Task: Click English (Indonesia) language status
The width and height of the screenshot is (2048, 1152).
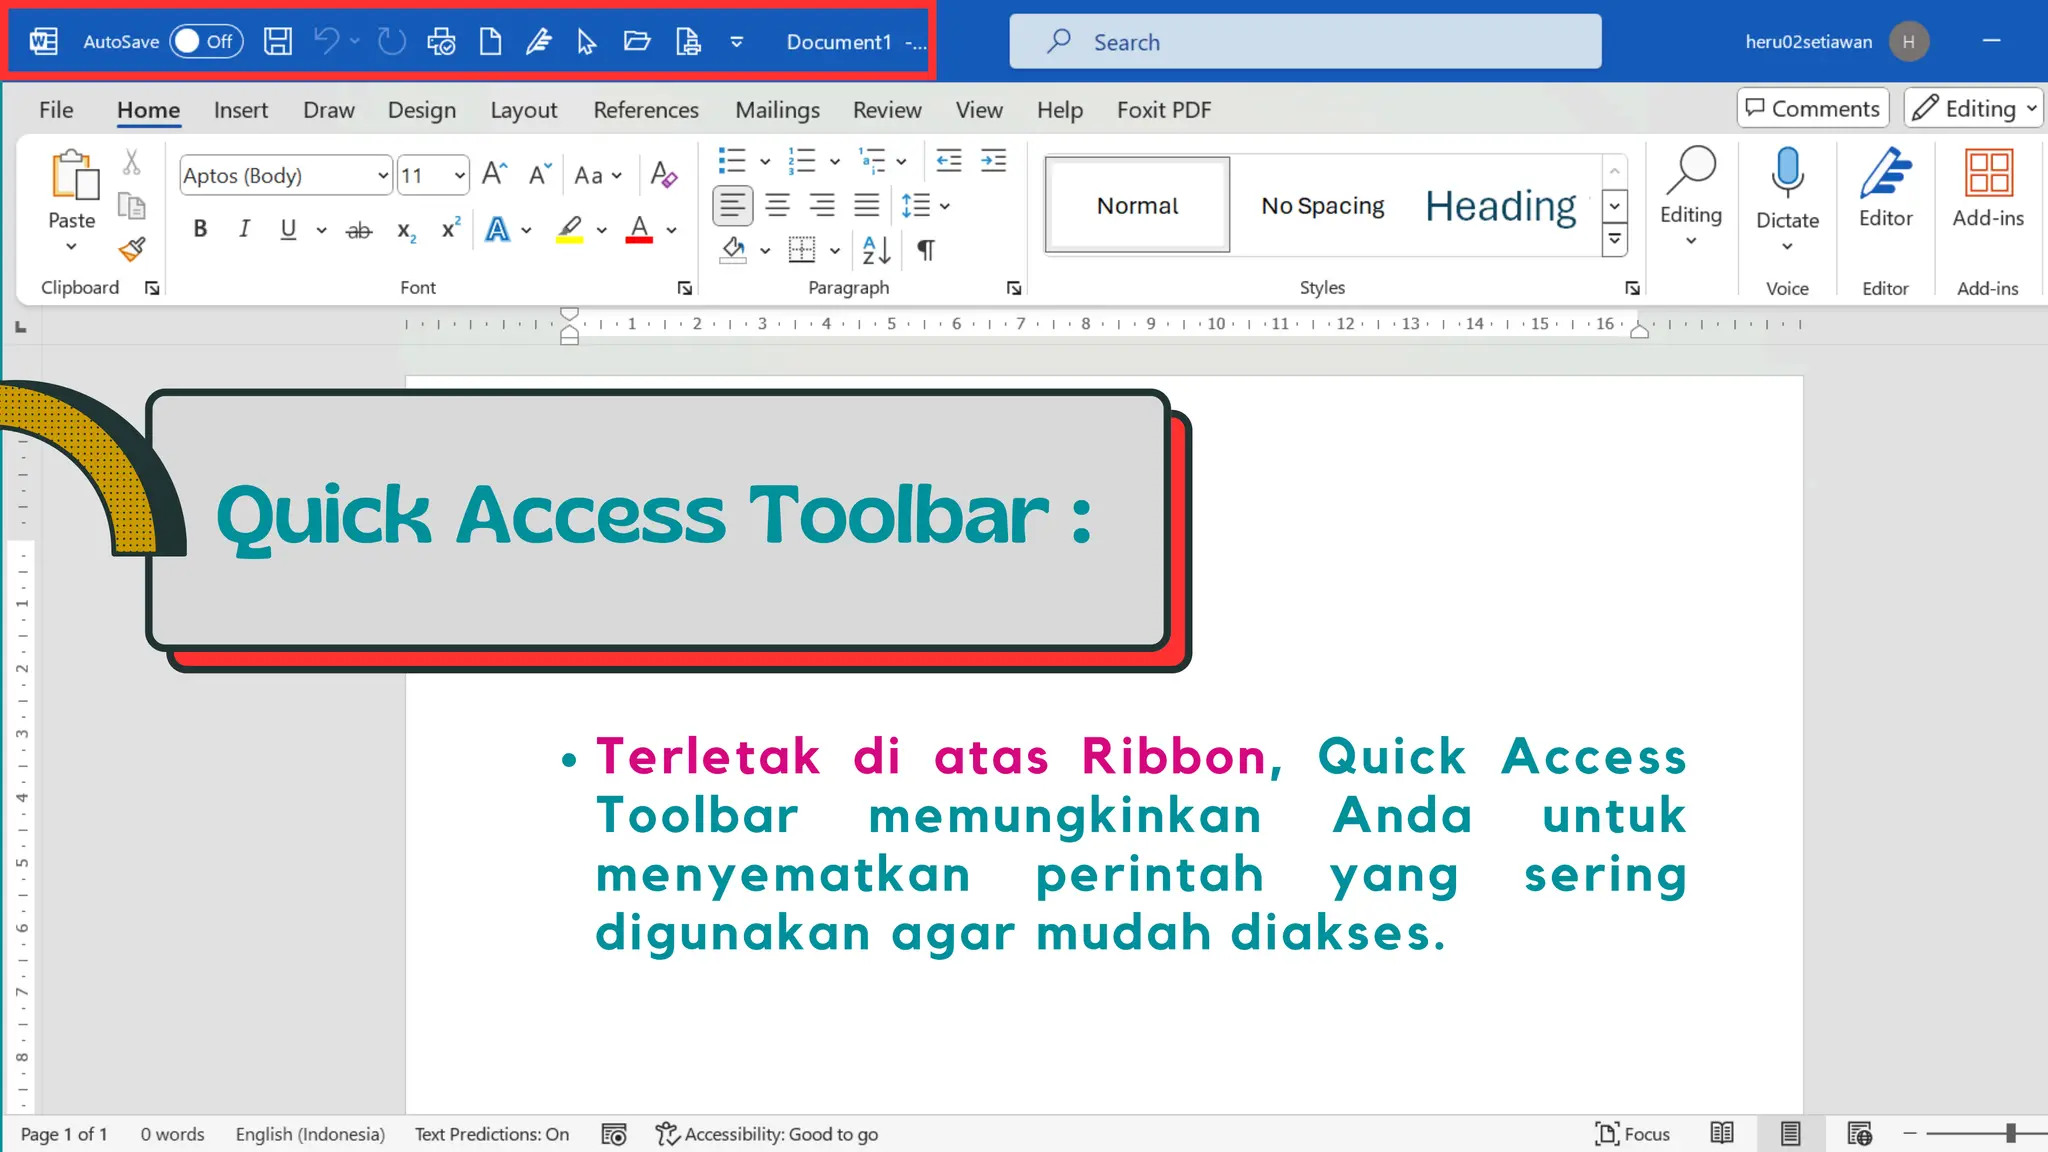Action: pos(310,1134)
